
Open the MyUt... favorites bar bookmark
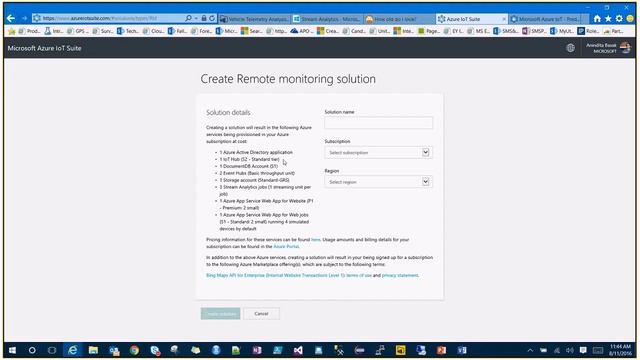point(562,31)
